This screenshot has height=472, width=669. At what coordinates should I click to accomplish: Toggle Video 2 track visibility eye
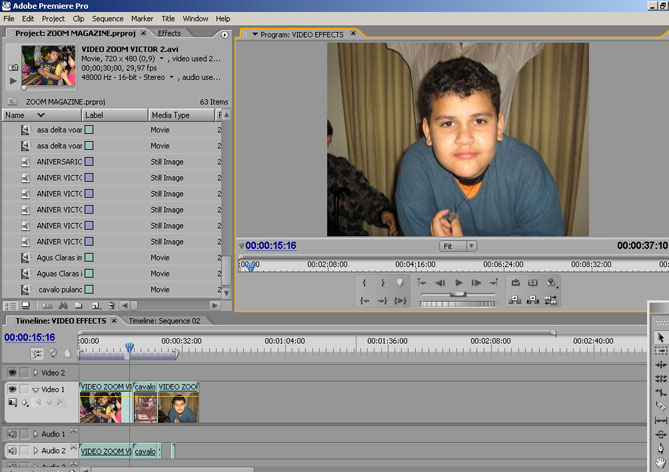point(13,373)
